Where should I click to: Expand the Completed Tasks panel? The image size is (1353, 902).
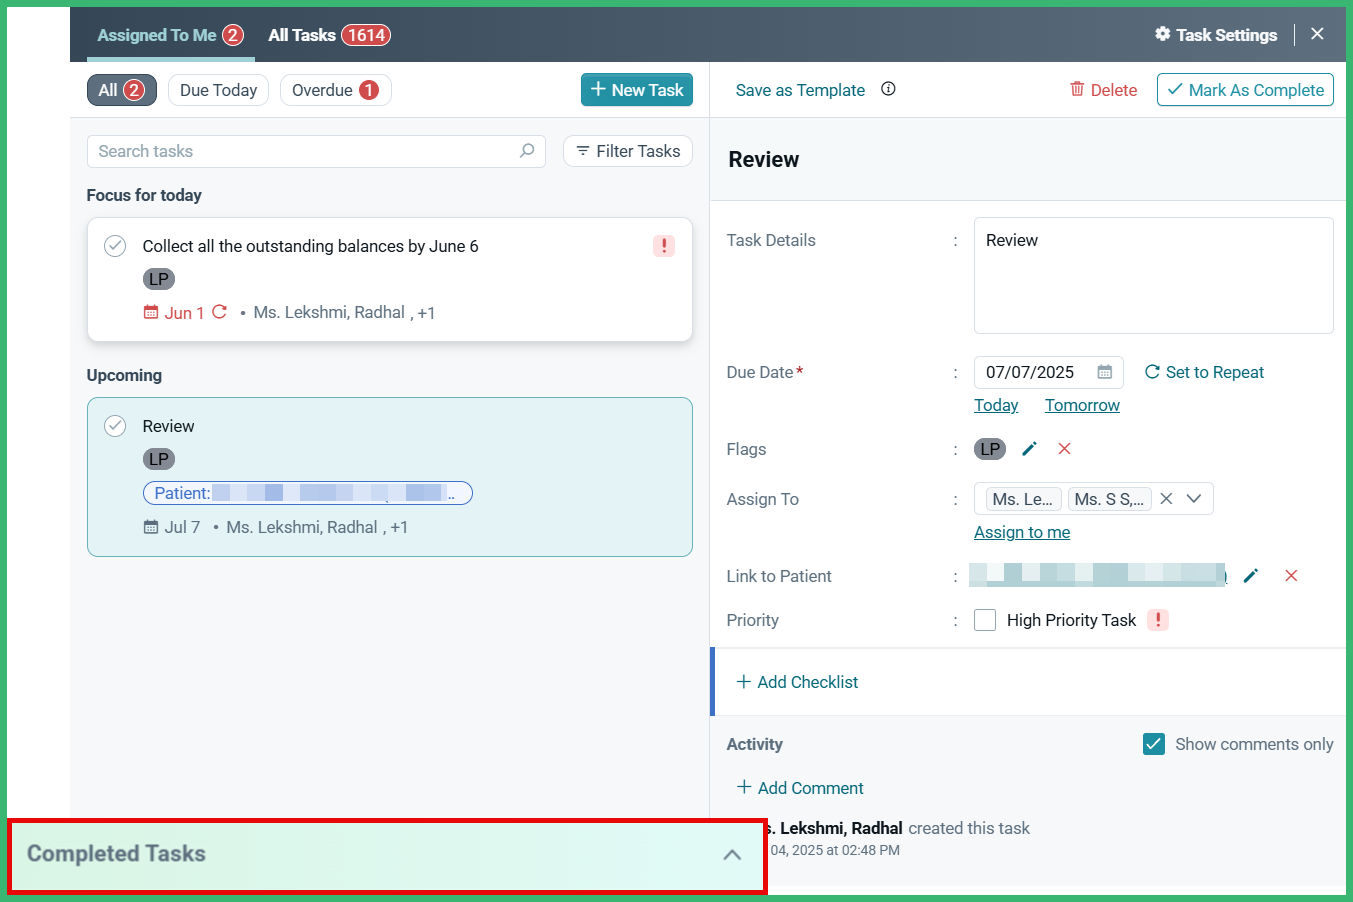(x=732, y=855)
